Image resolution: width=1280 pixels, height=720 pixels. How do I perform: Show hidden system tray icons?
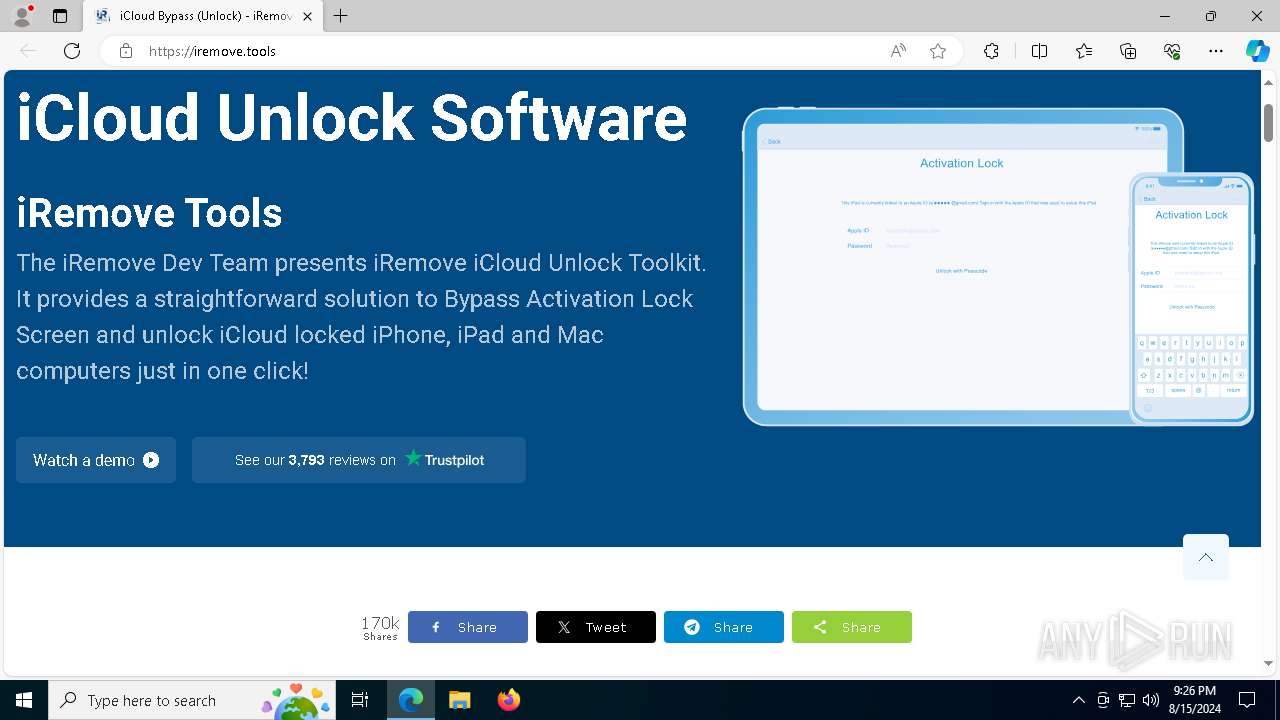point(1078,700)
